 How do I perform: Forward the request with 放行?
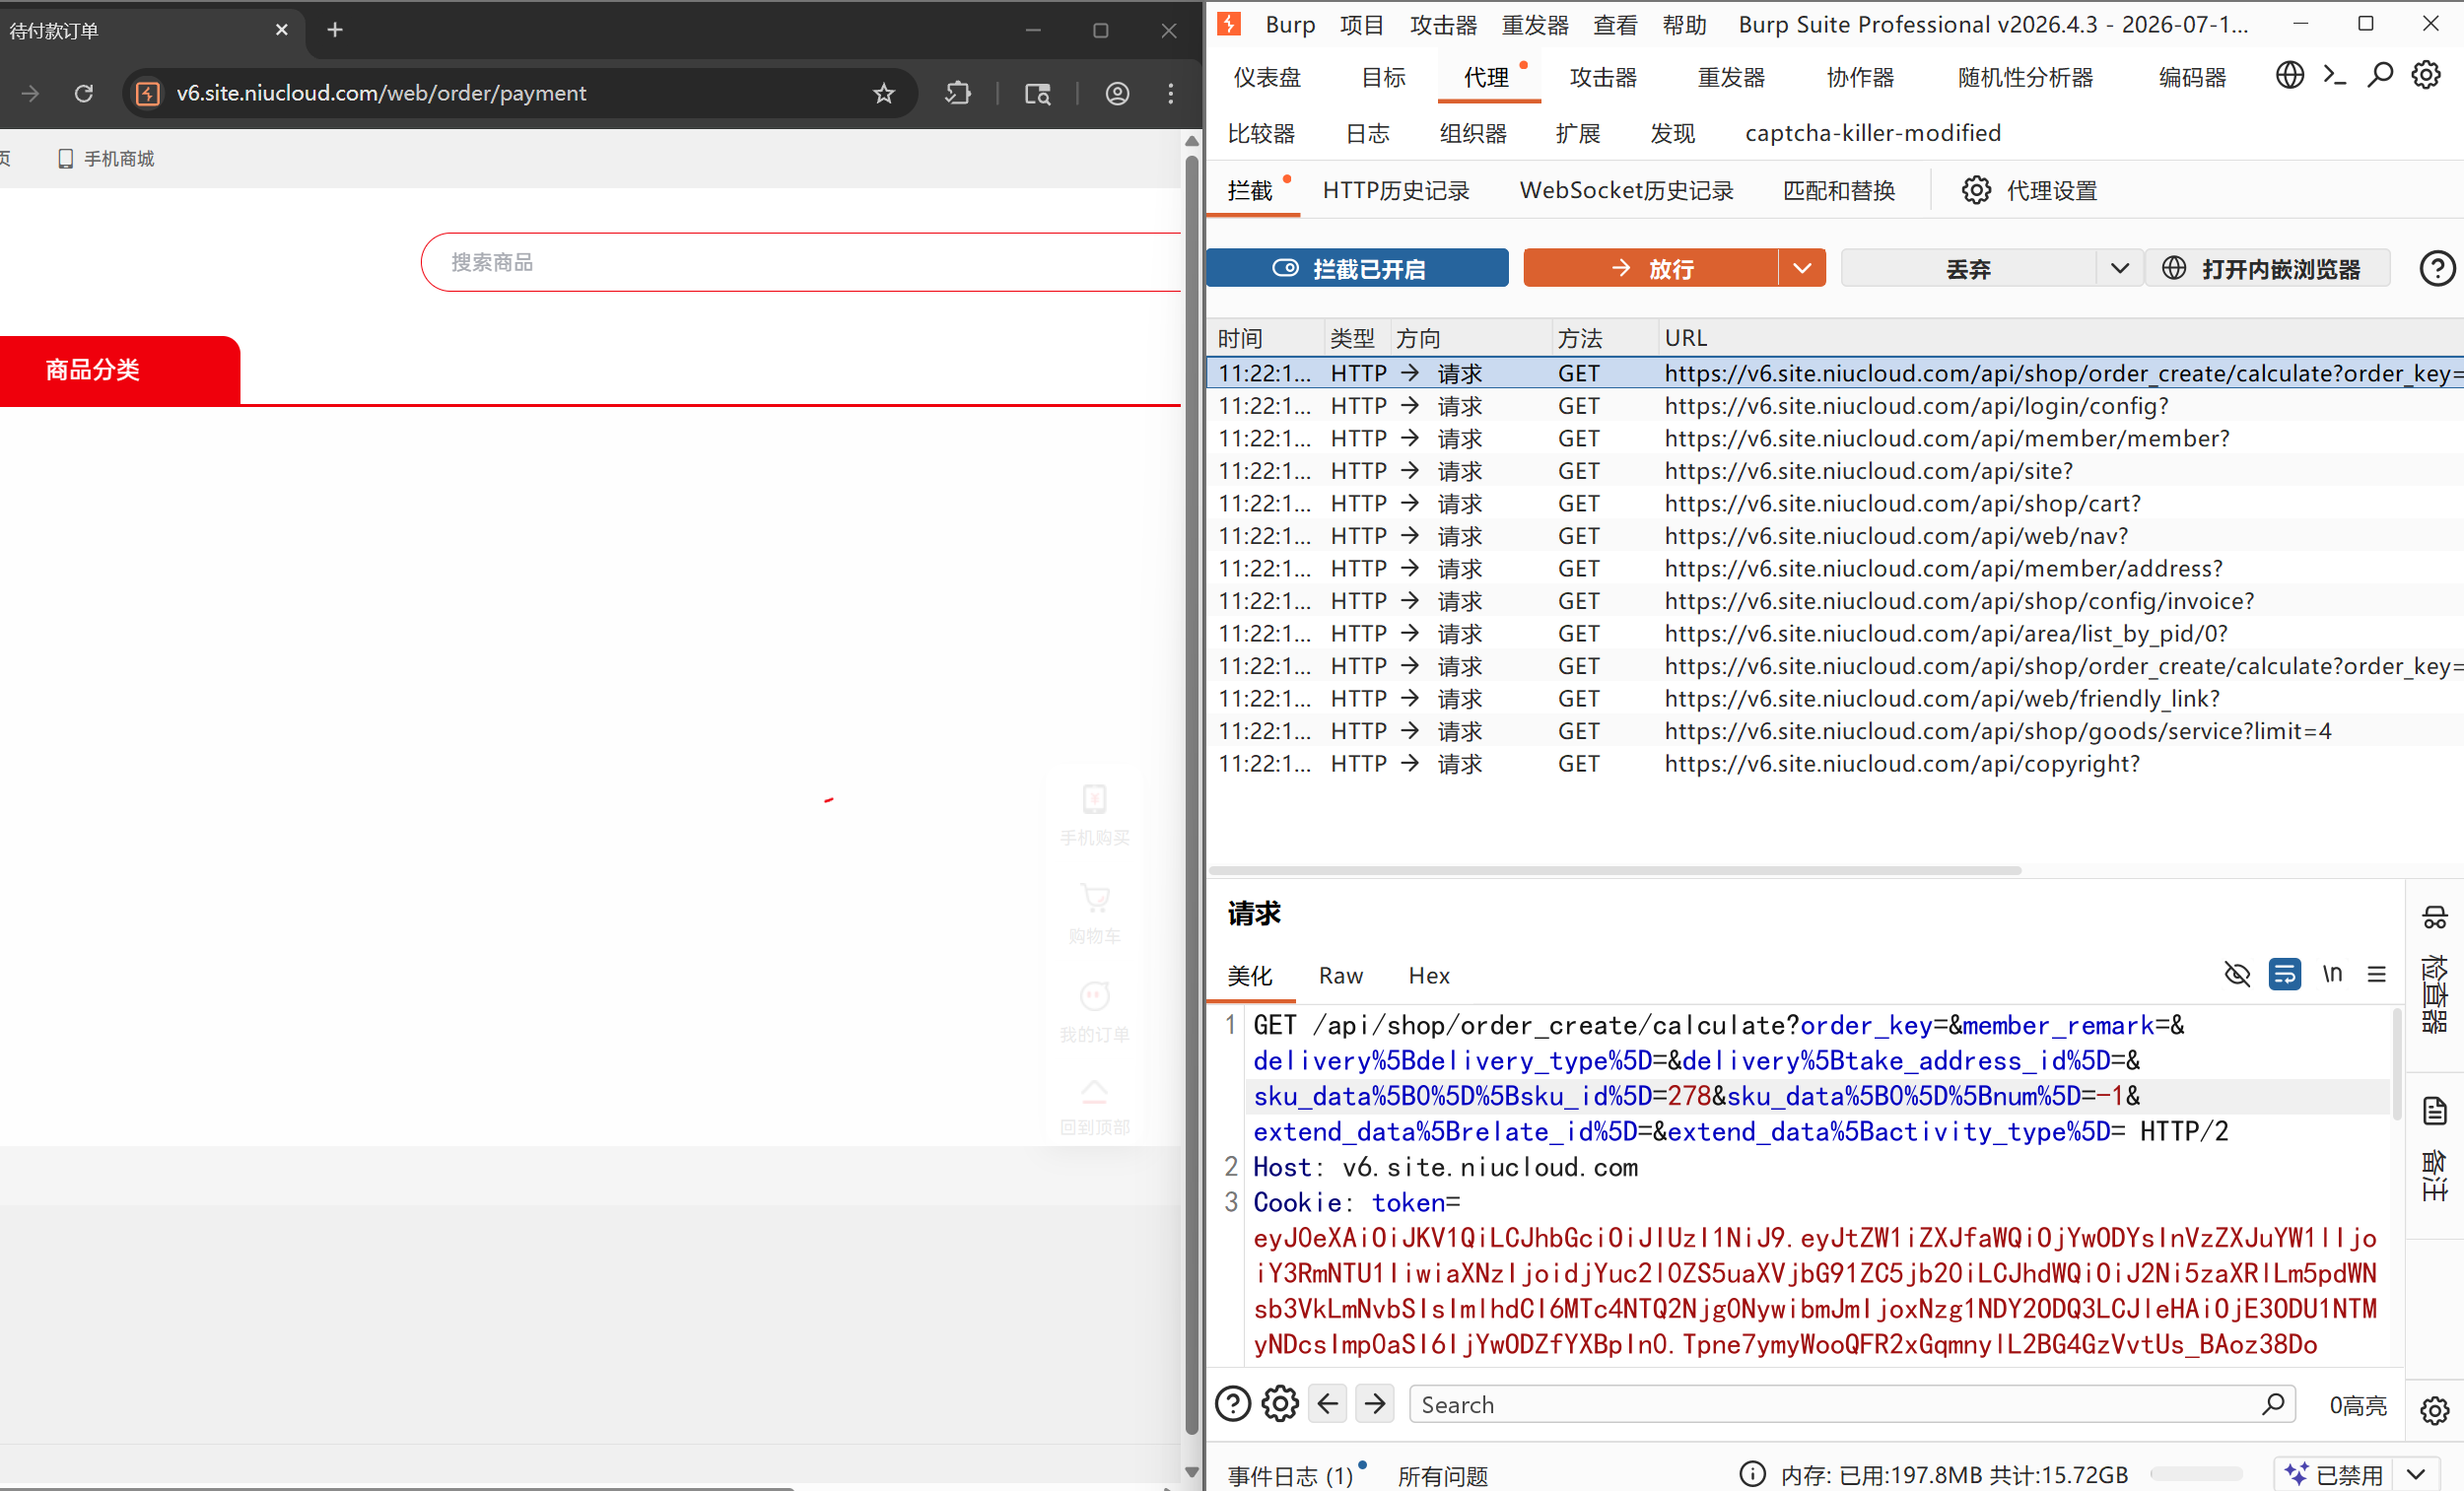click(1651, 268)
